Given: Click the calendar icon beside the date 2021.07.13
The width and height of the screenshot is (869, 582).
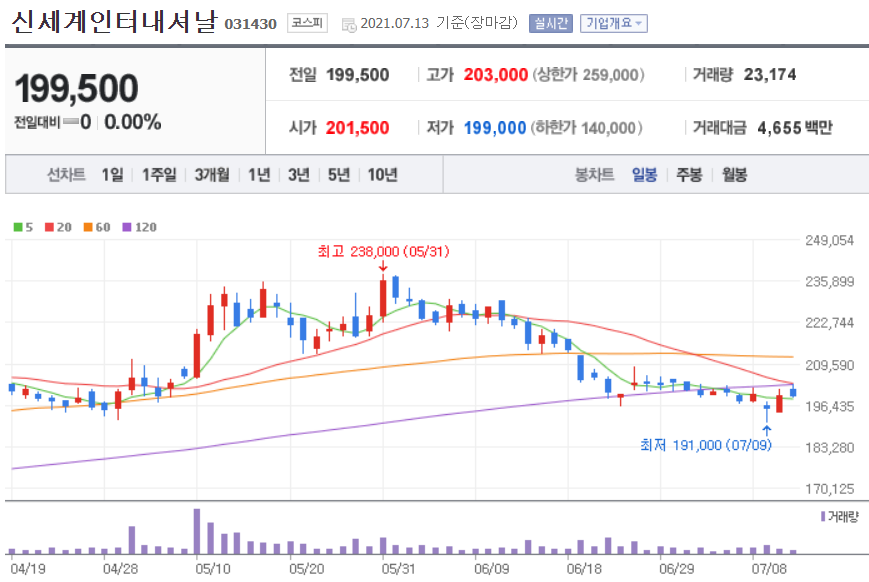Looking at the screenshot, I should point(349,24).
